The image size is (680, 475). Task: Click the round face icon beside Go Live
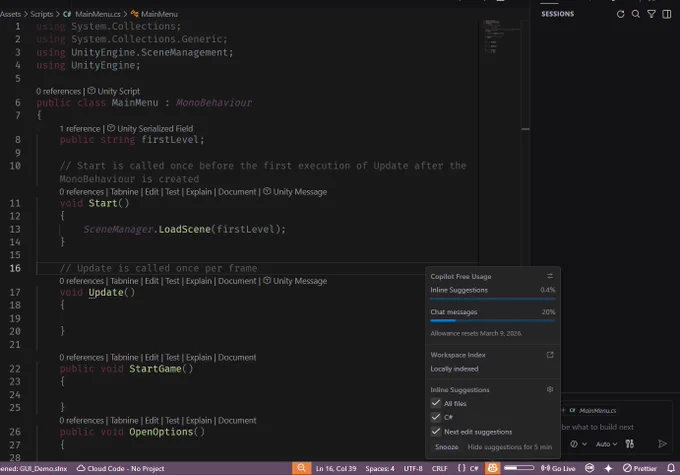(589, 468)
